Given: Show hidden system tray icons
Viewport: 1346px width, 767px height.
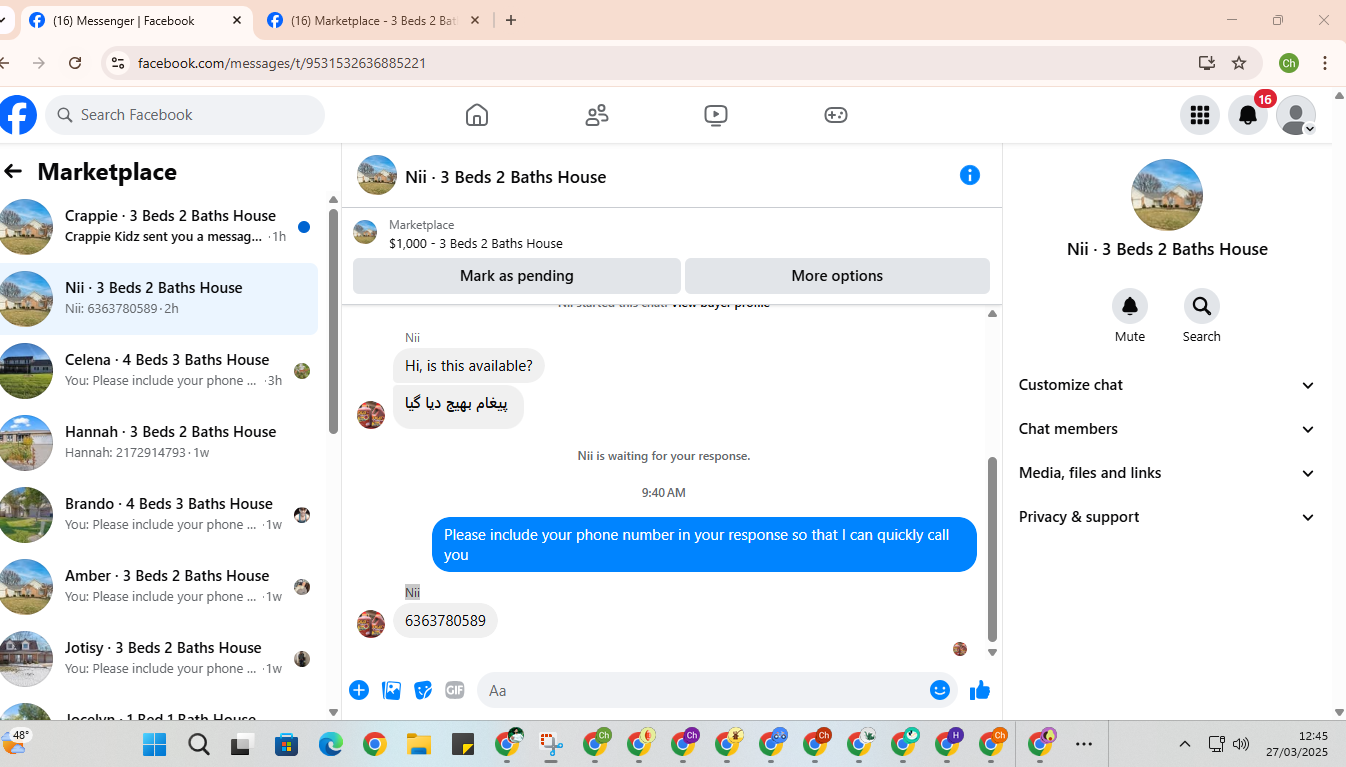Looking at the screenshot, I should tap(1185, 744).
